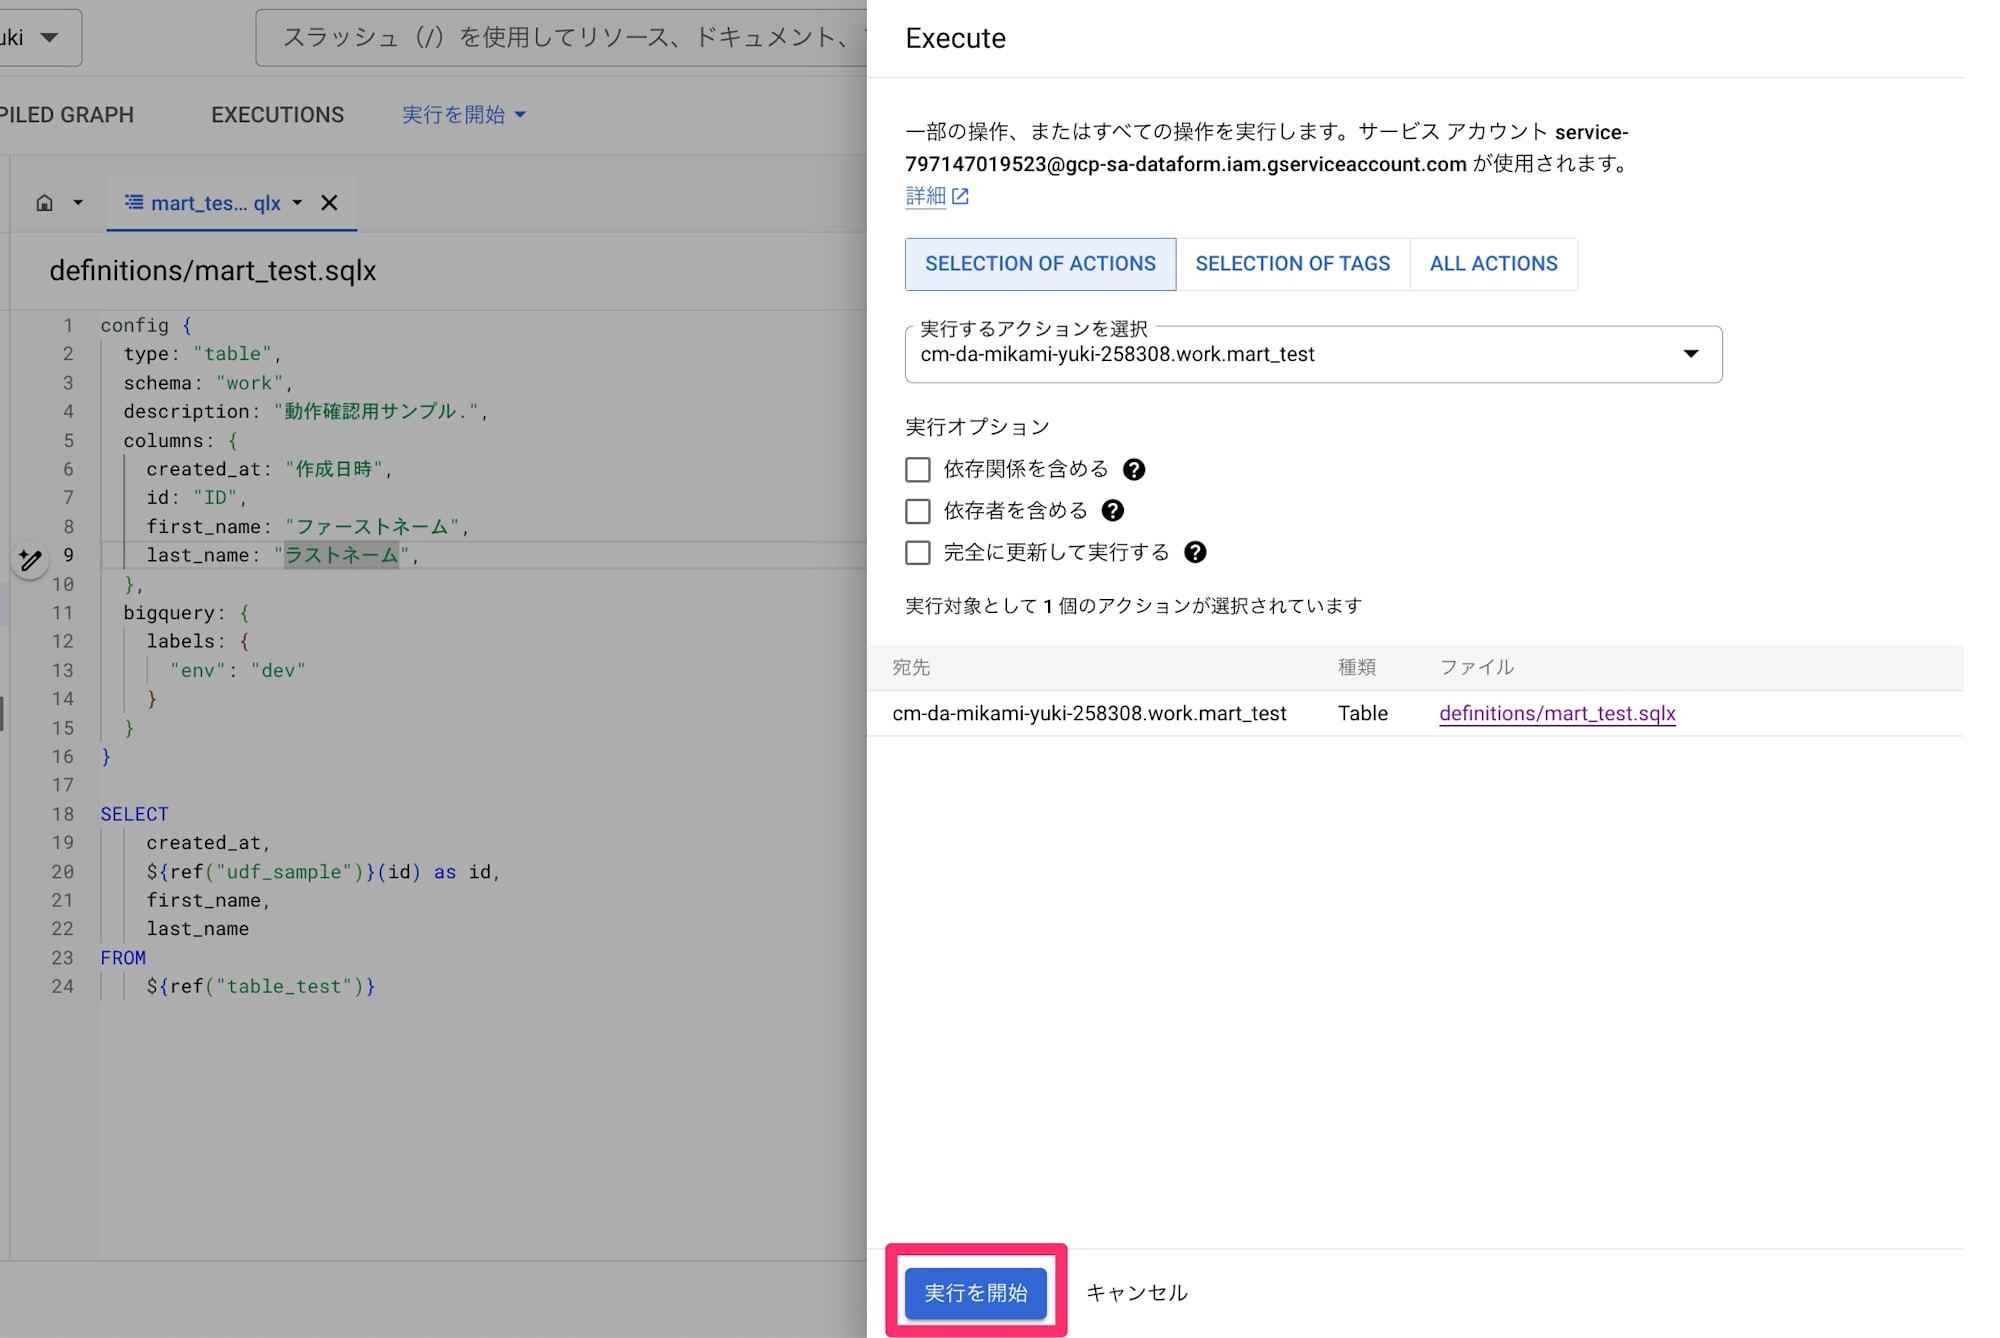
Task: Open the 実行を開始 dropdown in the top toolbar
Action: coord(464,115)
